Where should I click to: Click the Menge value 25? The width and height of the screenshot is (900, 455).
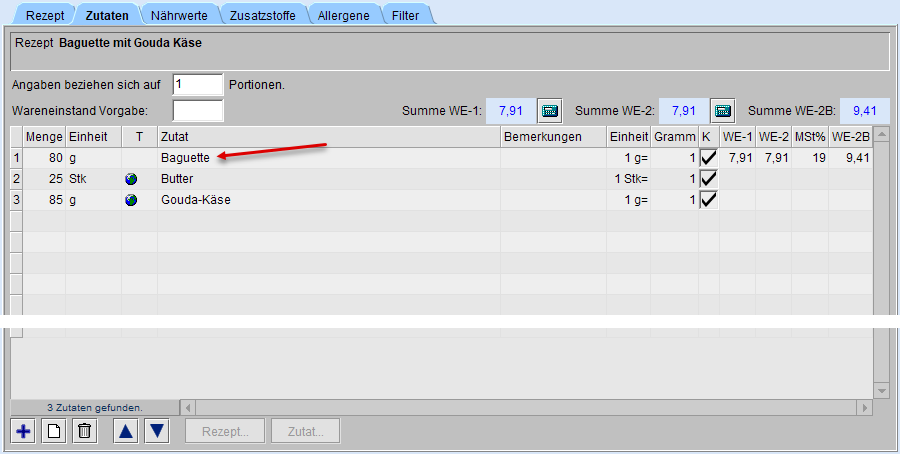pyautogui.click(x=56, y=179)
